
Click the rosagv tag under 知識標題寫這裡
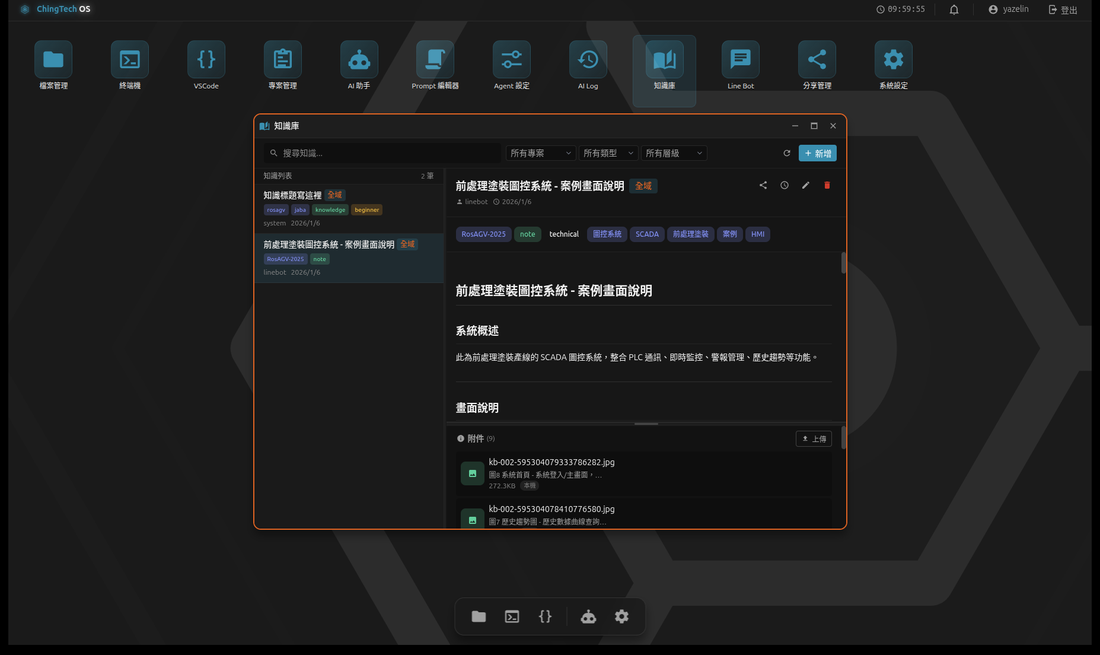(276, 210)
